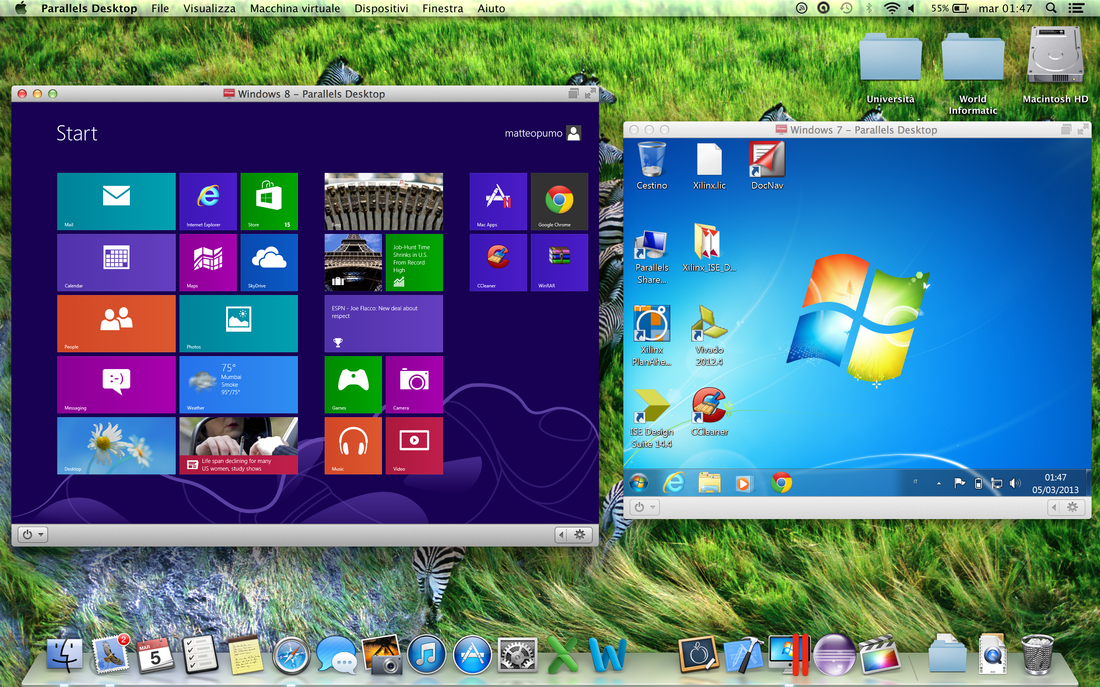
Task: Open the Games Xbox tile
Action: click(x=353, y=385)
